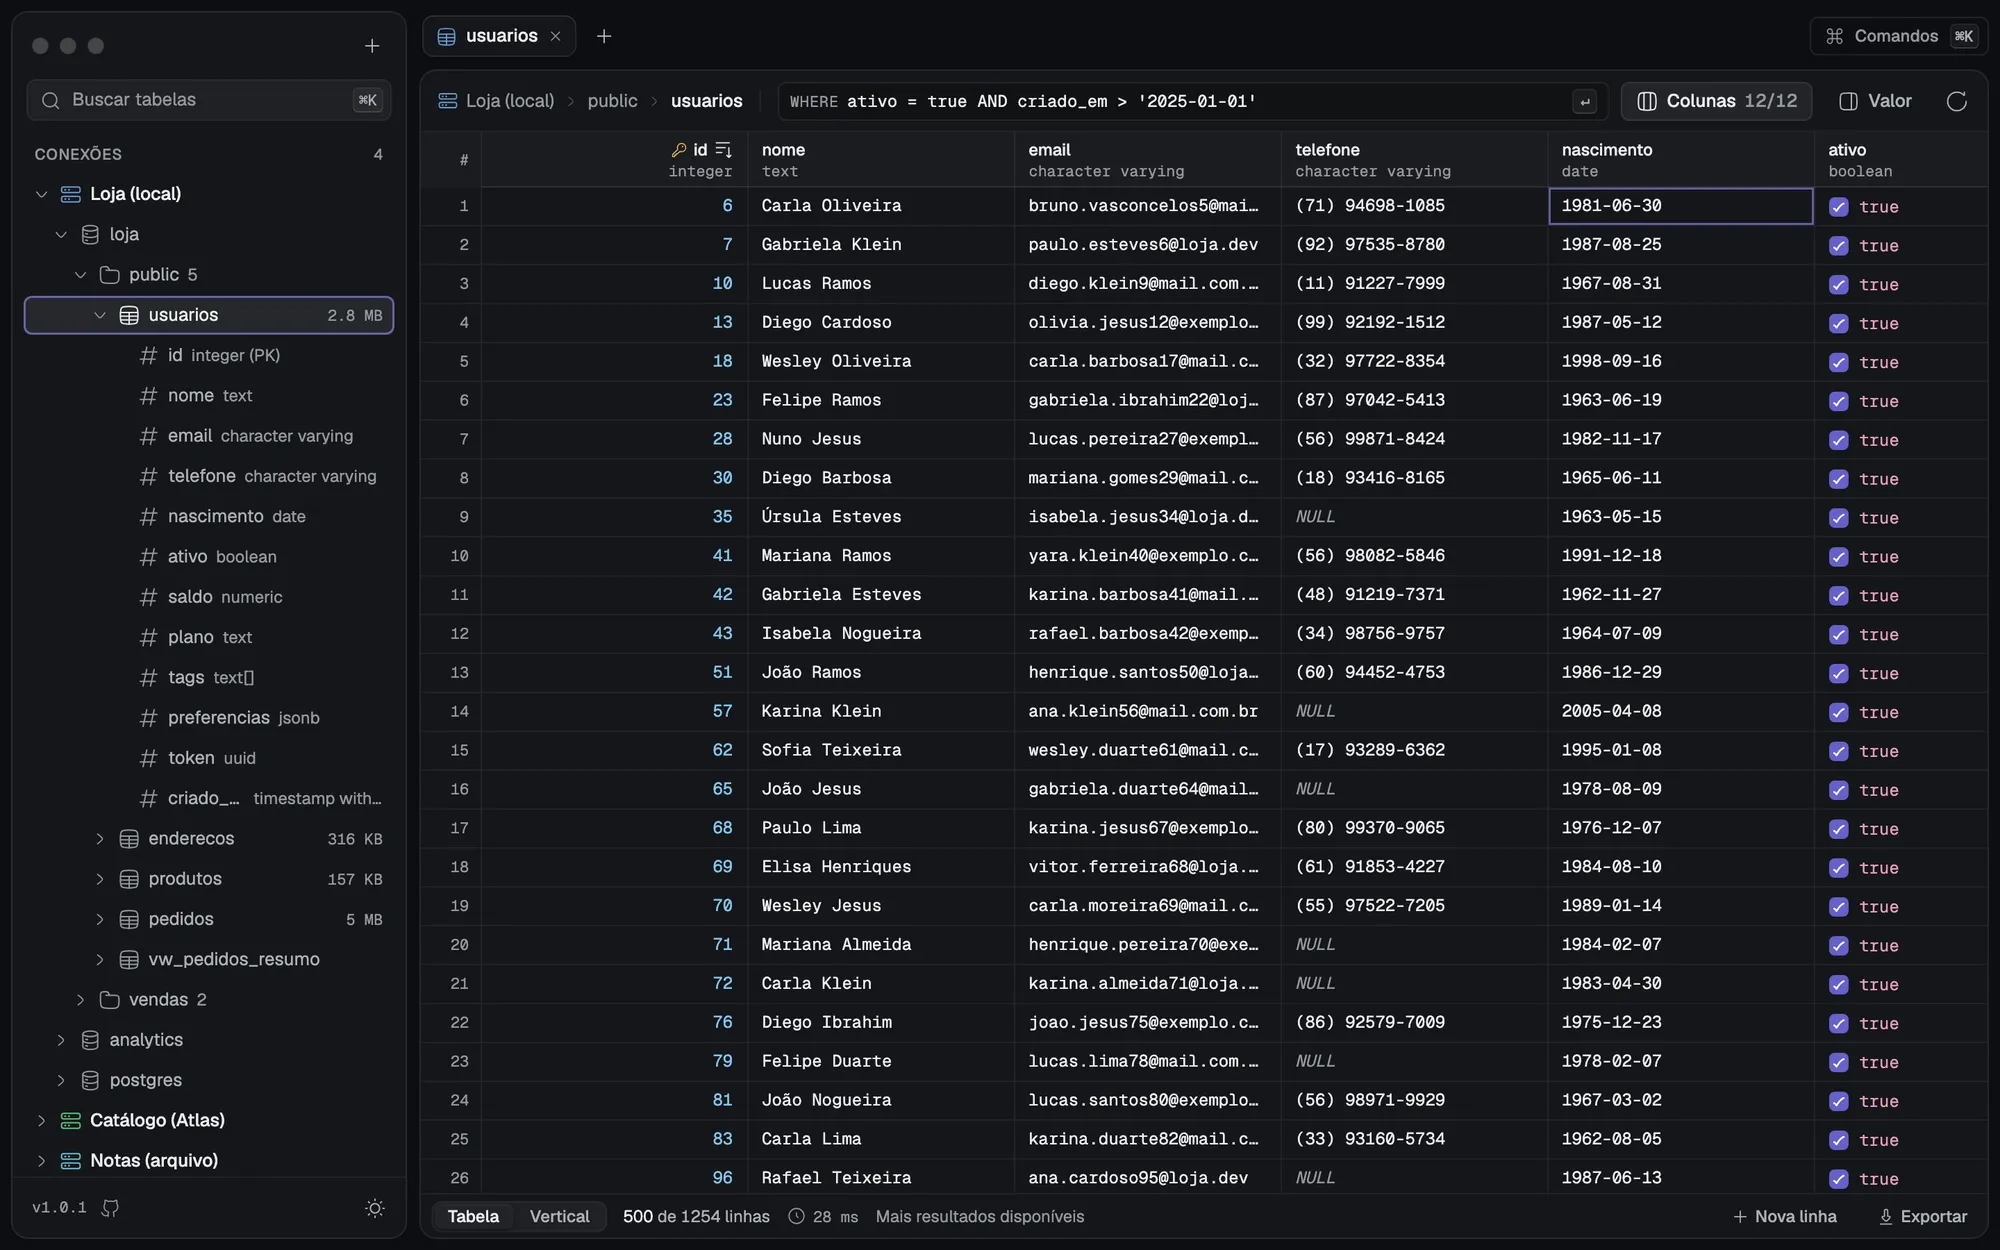The image size is (2000, 1250).
Task: Click the vw_pedidos_resumo view icon
Action: coord(129,960)
